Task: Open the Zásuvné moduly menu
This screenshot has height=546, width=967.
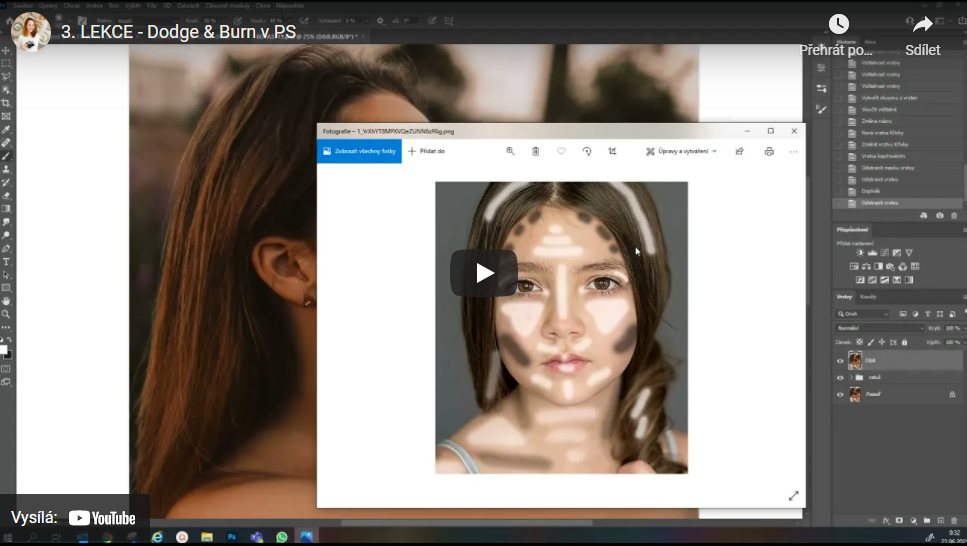Action: [x=228, y=6]
